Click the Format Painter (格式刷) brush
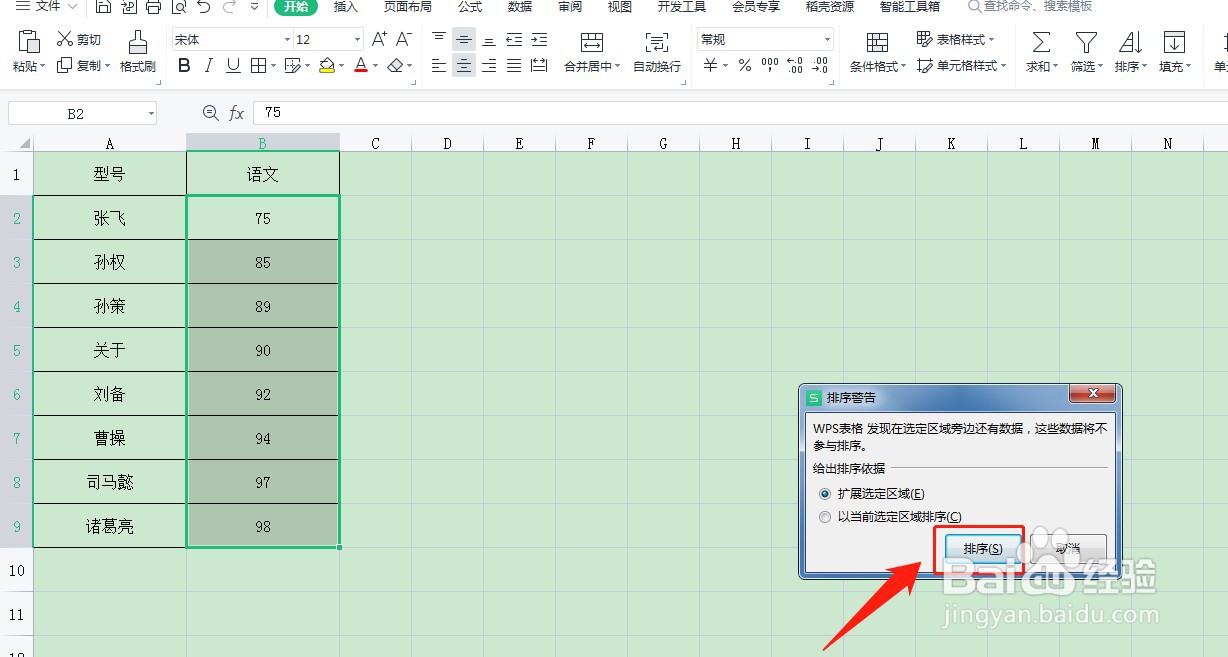This screenshot has height=657, width=1228. coord(138,42)
